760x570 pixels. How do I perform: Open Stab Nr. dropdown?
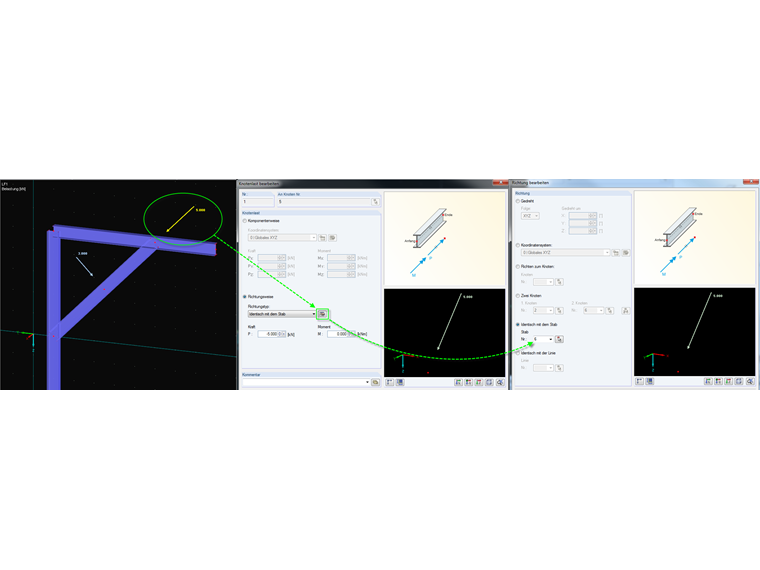(x=551, y=339)
